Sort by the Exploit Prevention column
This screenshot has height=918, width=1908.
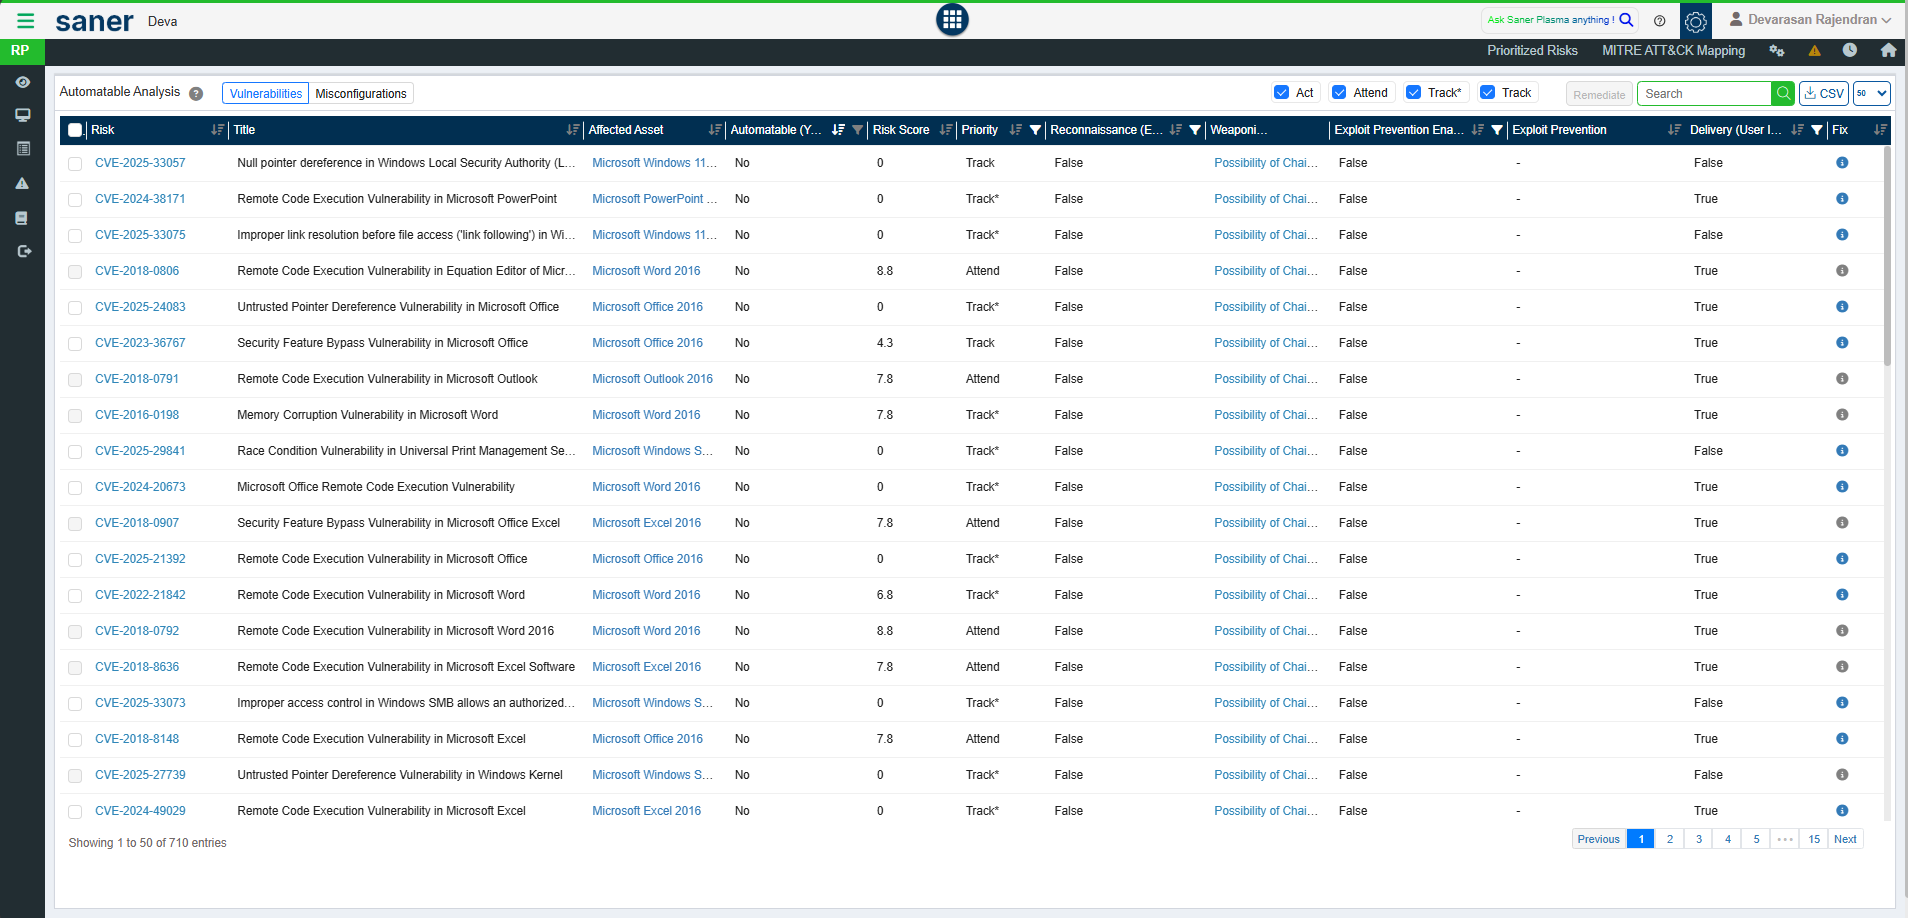click(x=1675, y=130)
